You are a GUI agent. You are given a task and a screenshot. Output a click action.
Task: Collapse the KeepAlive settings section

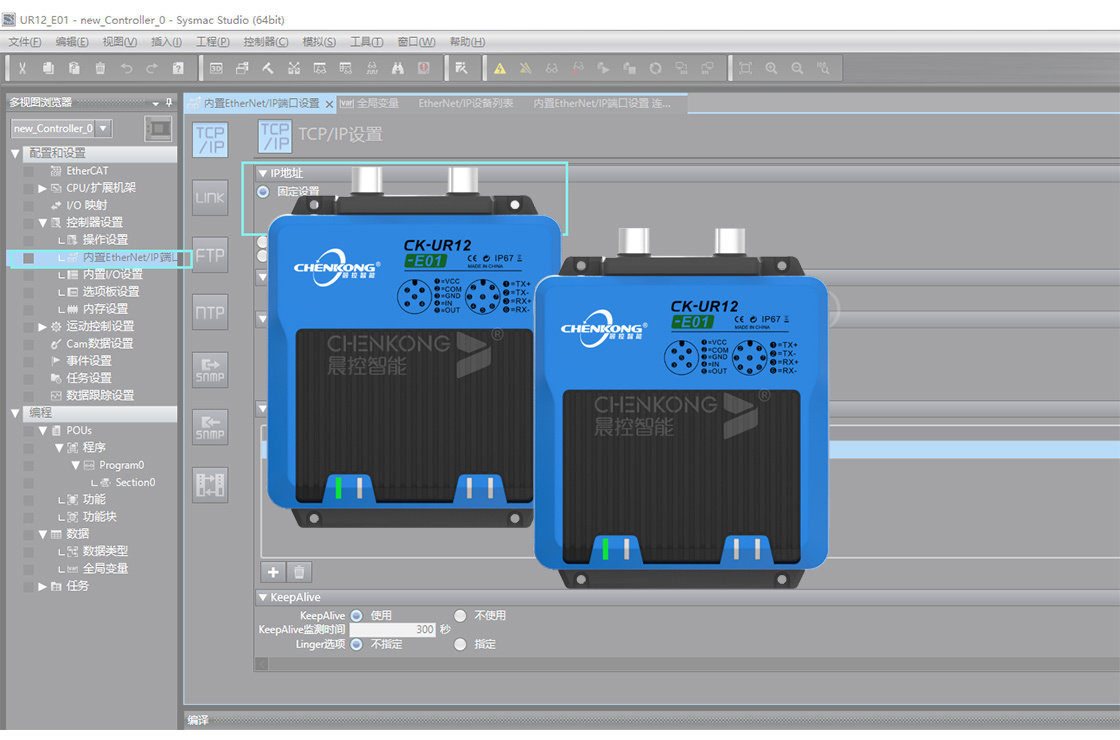click(x=263, y=597)
